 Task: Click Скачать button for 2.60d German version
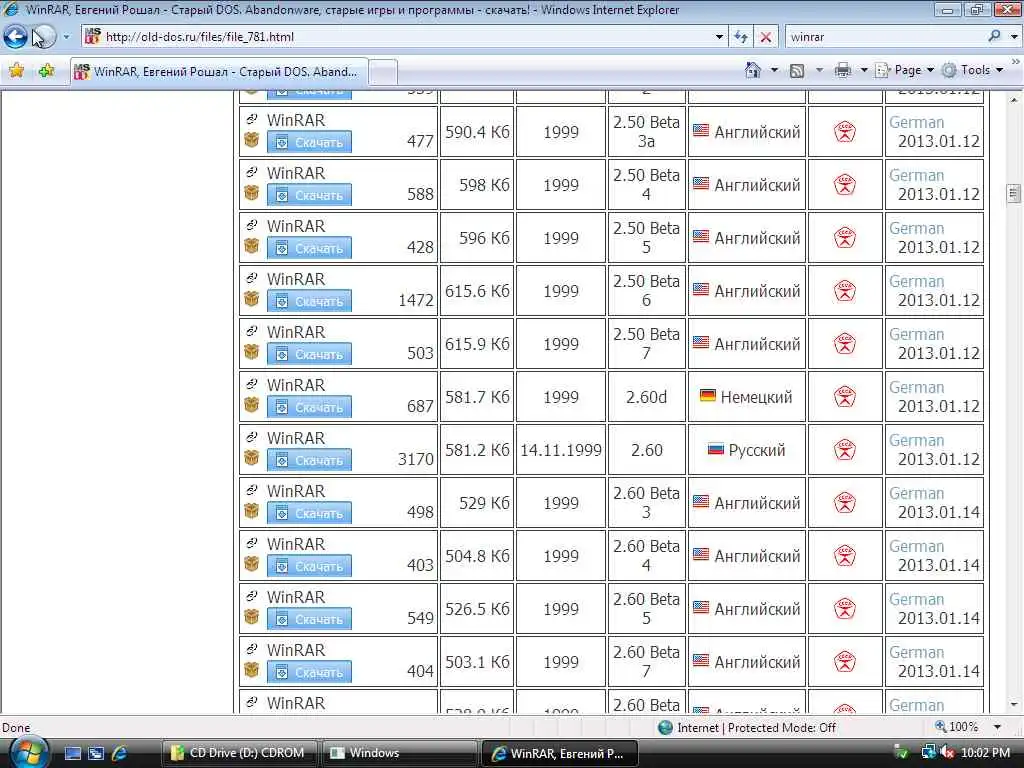309,407
